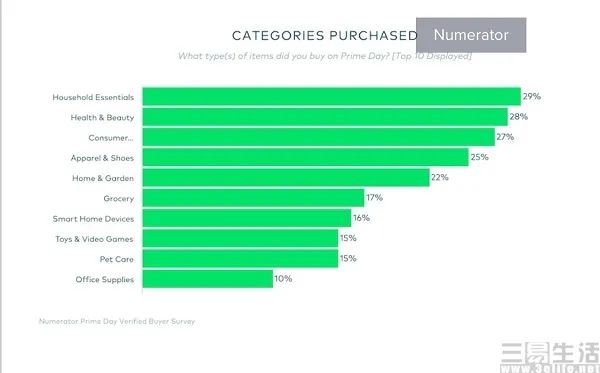Click the 22% value label
The width and height of the screenshot is (600, 373).
[x=440, y=177]
